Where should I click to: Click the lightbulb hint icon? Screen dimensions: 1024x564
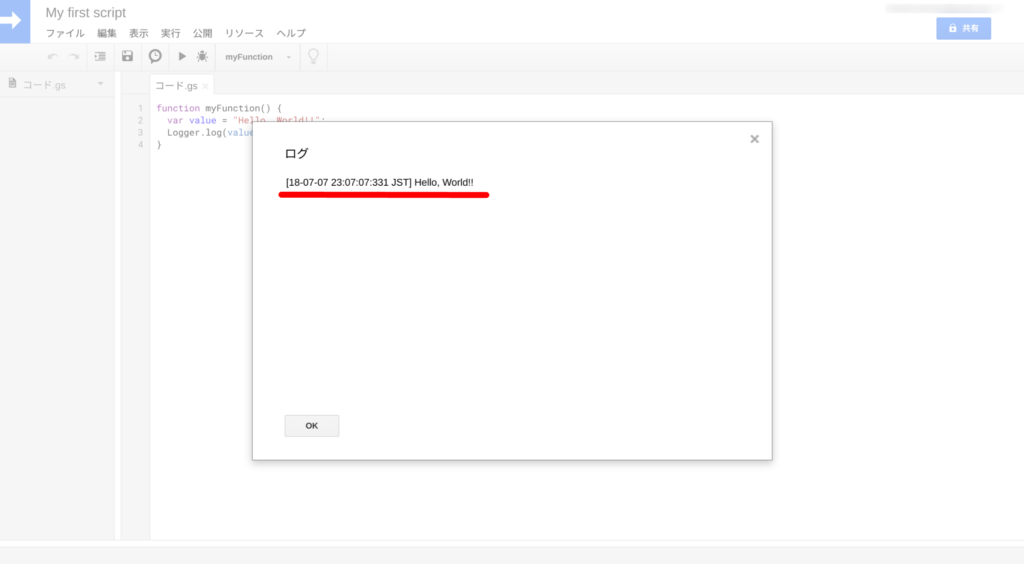pyautogui.click(x=313, y=57)
